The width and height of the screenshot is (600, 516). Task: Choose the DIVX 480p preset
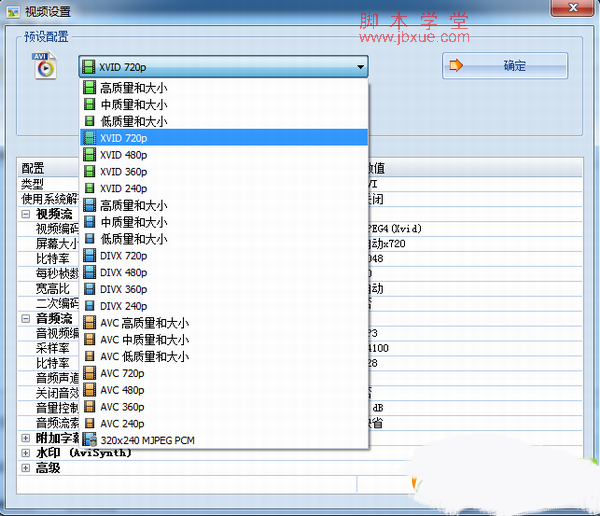224,273
